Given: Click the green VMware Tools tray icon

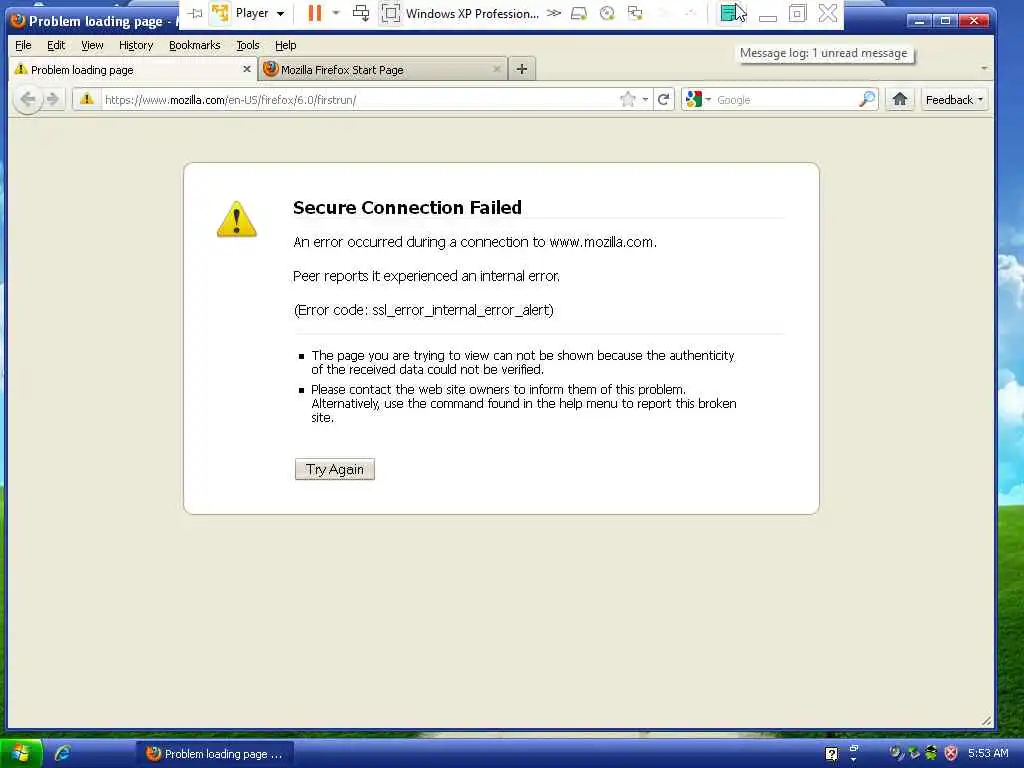Looking at the screenshot, I should pyautogui.click(x=931, y=754).
